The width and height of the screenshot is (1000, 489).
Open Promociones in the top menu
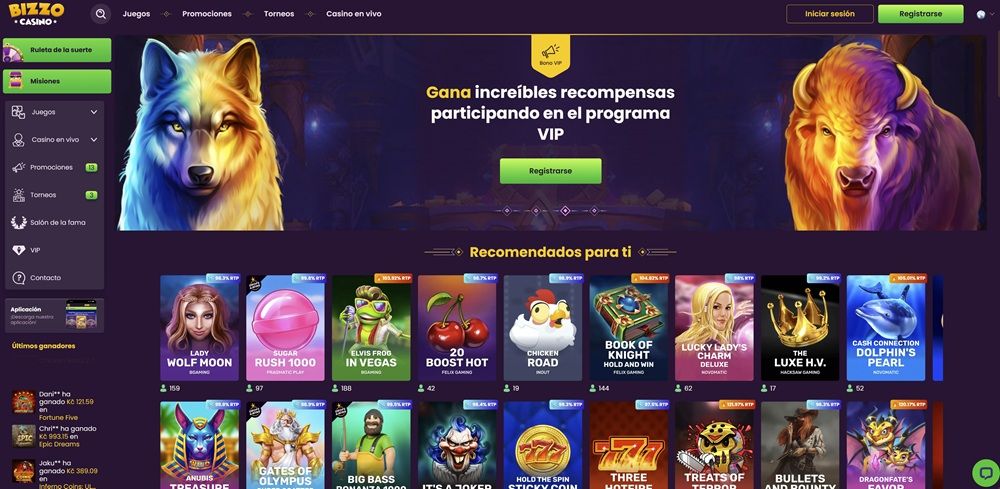tap(207, 14)
